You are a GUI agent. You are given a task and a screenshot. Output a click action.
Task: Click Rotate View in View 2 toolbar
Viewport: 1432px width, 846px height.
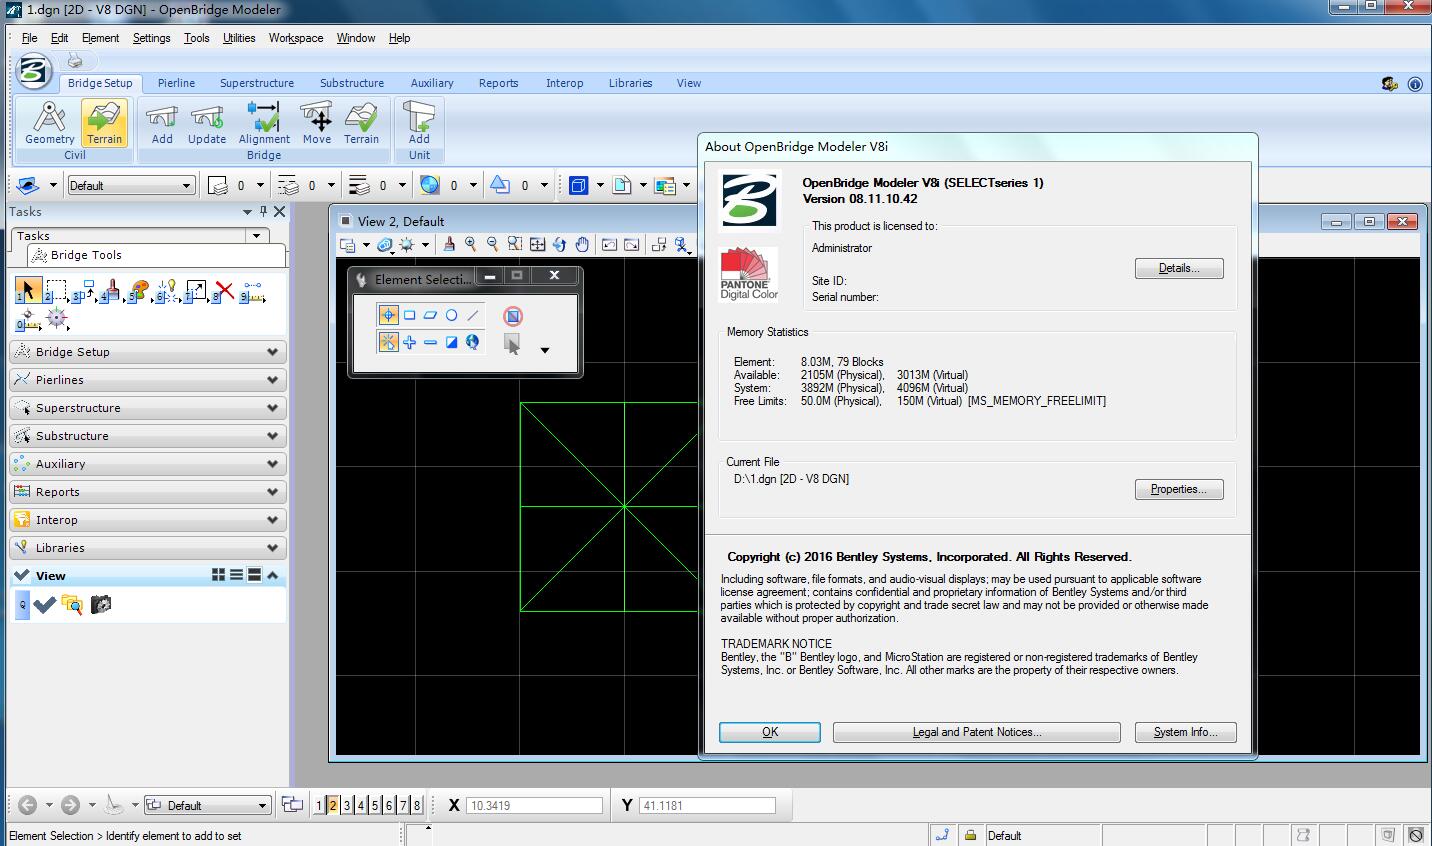[559, 244]
